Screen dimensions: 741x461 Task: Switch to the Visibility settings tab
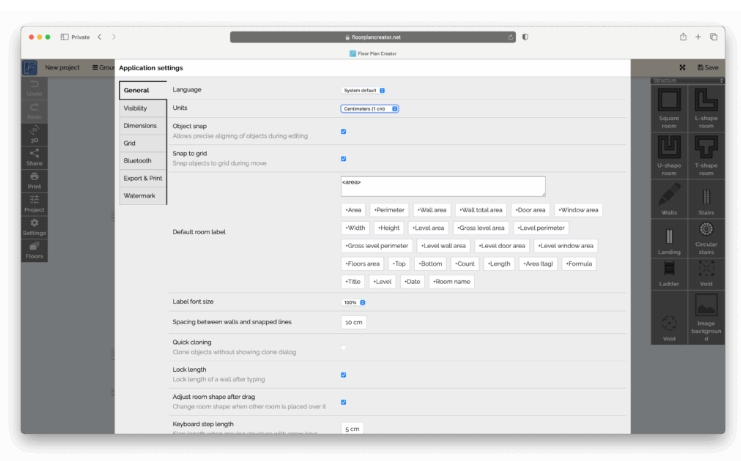pyautogui.click(x=135, y=108)
